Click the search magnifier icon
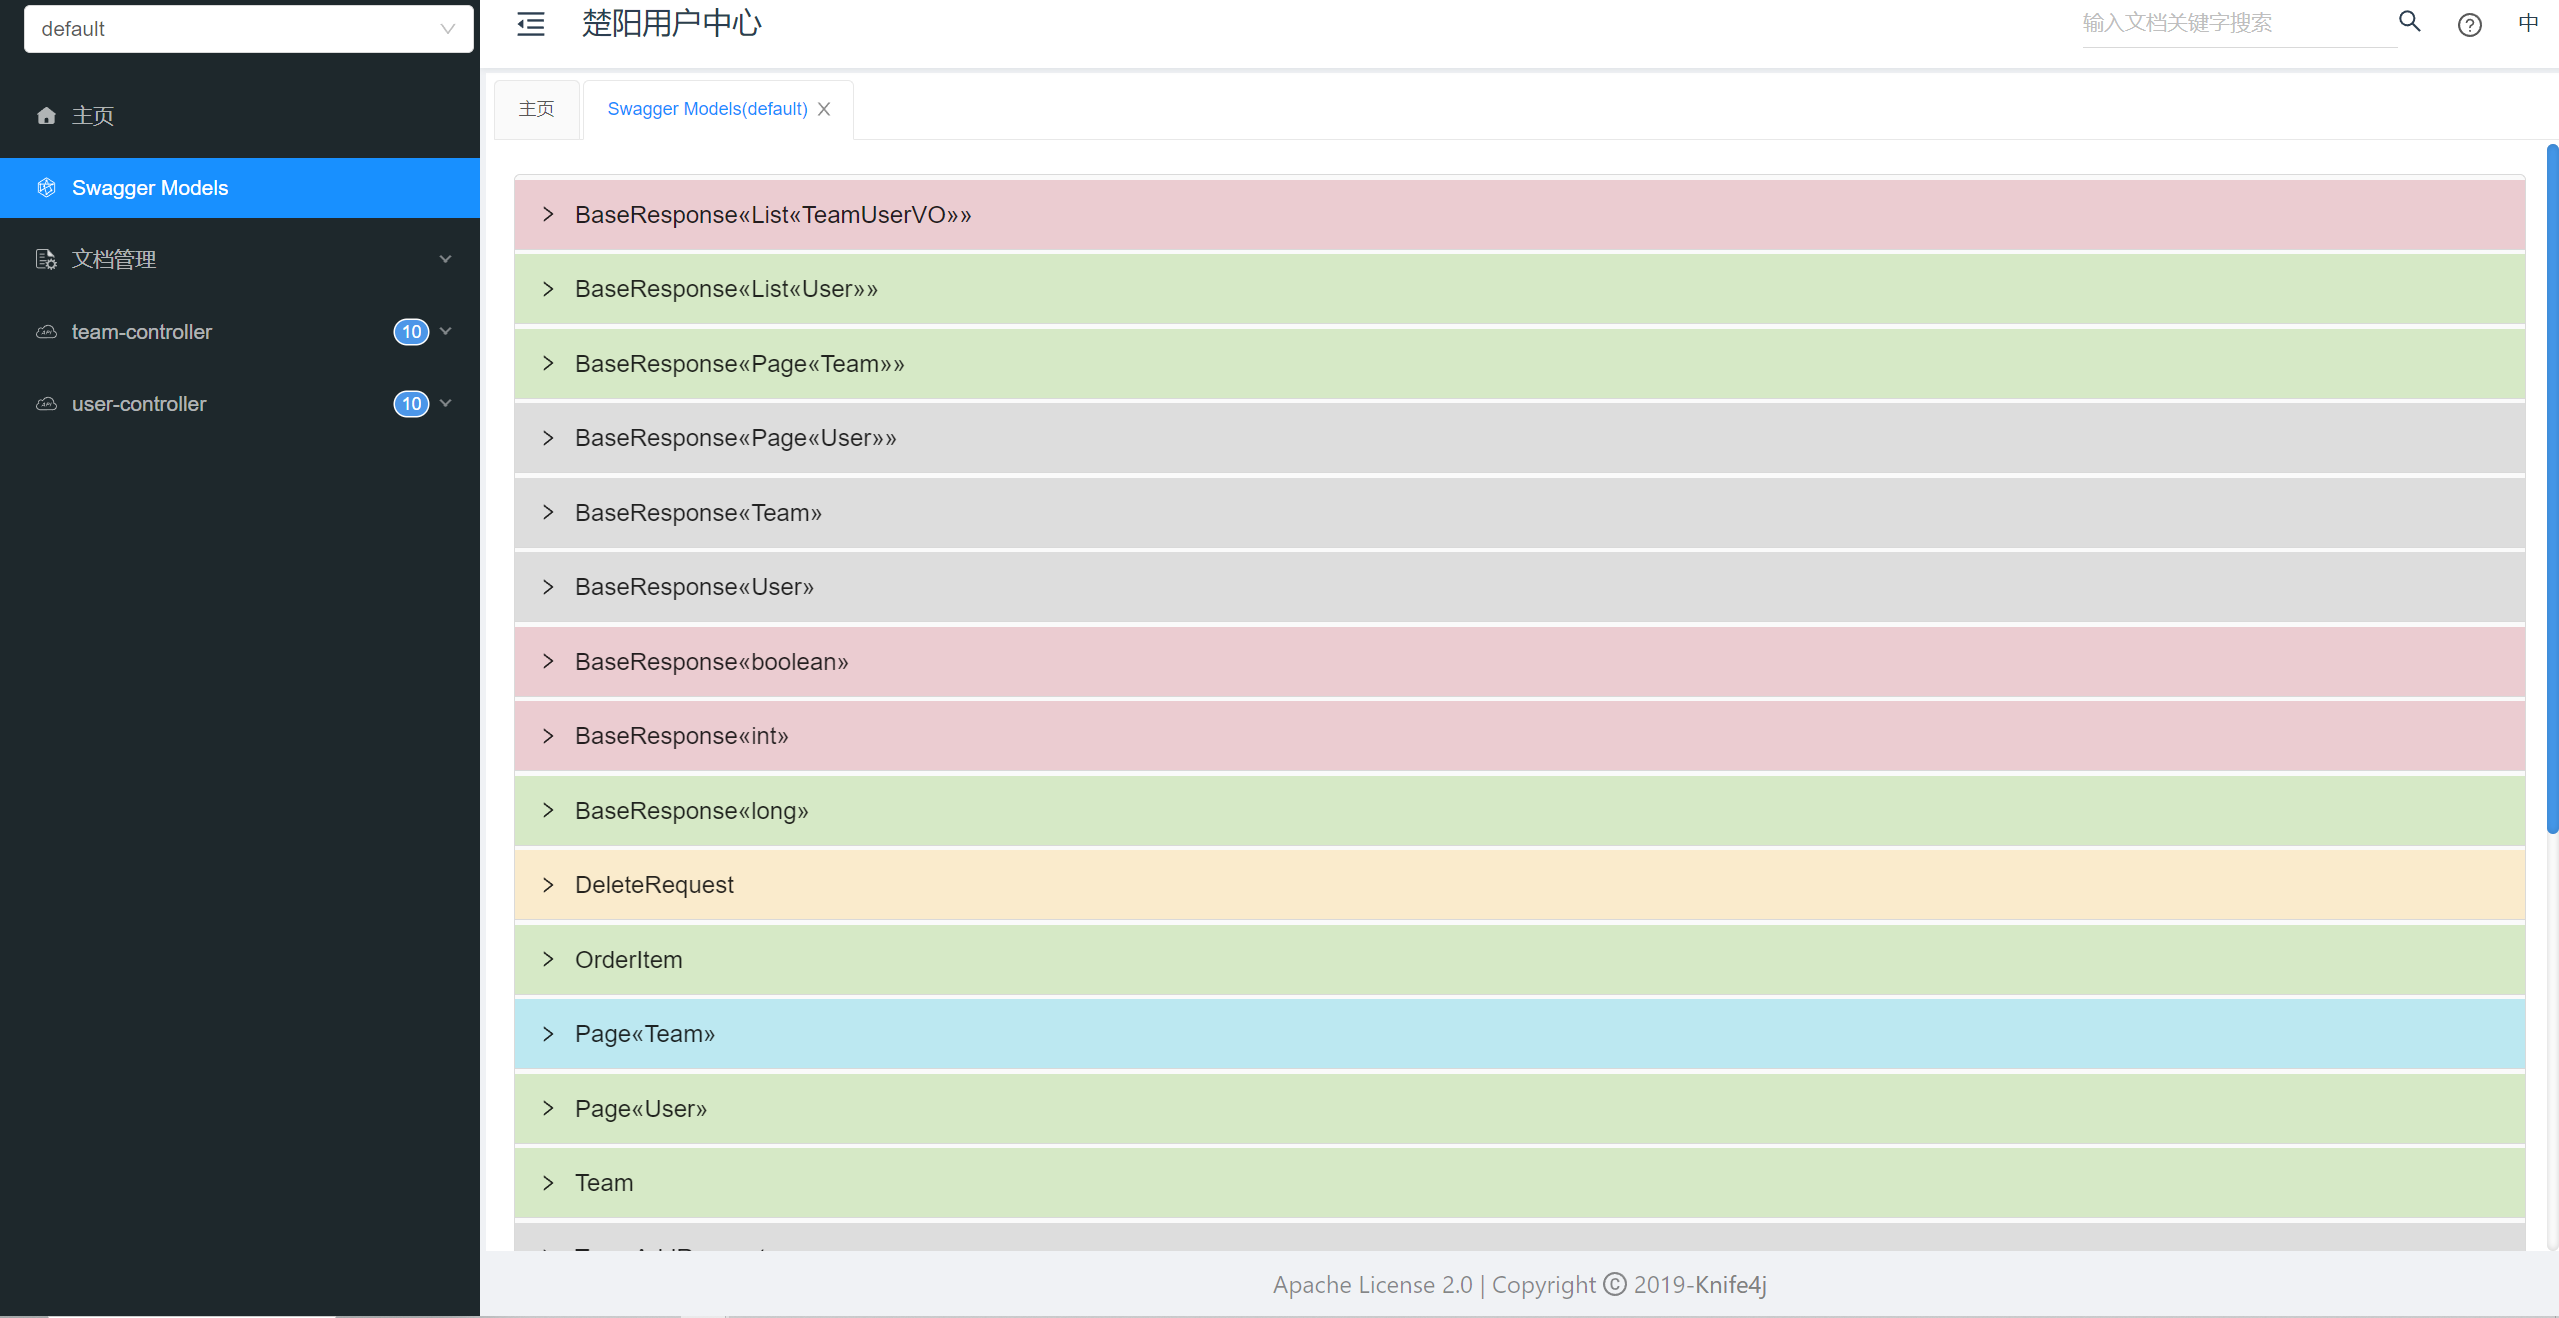 pyautogui.click(x=2409, y=22)
